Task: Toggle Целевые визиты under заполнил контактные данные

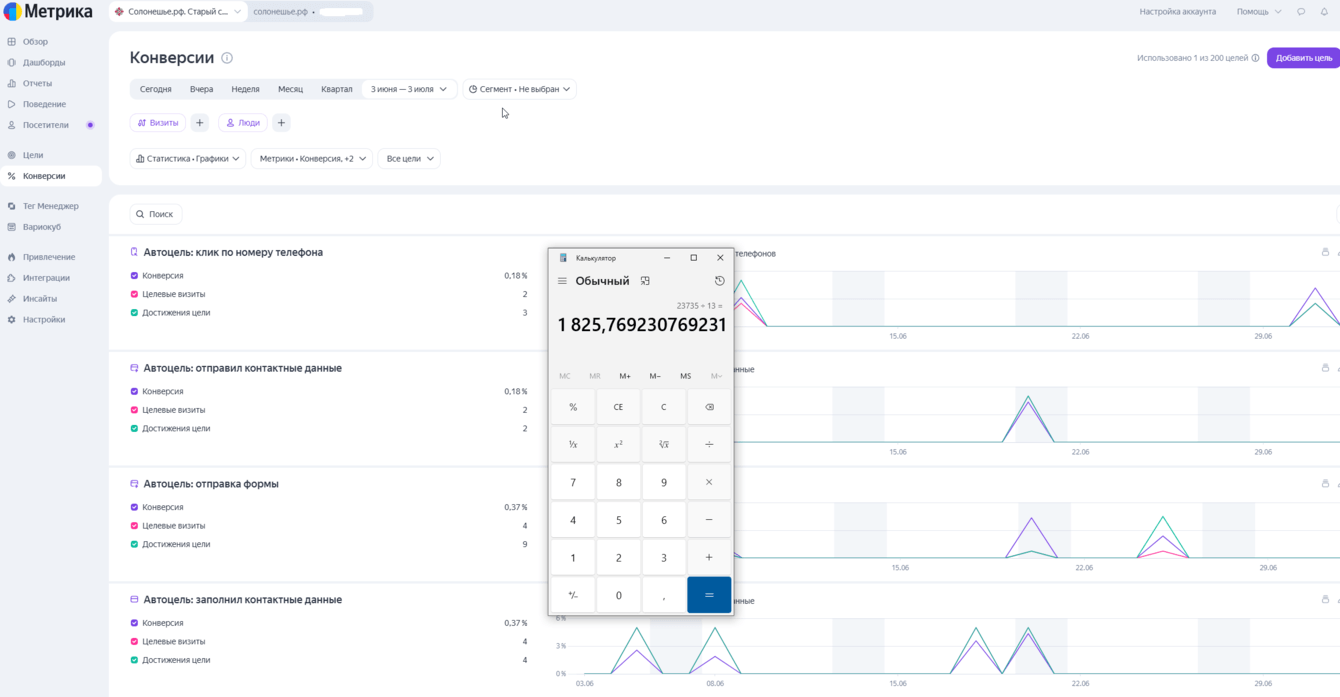Action: tap(134, 641)
